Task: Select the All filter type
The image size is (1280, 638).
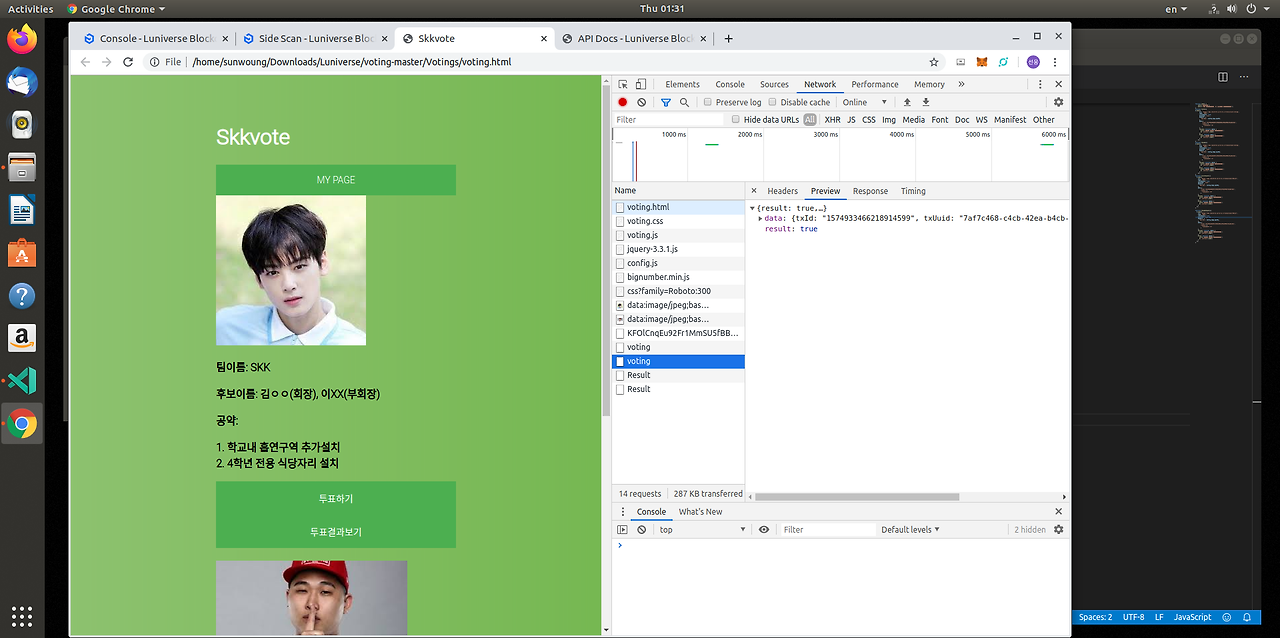Action: pos(810,120)
